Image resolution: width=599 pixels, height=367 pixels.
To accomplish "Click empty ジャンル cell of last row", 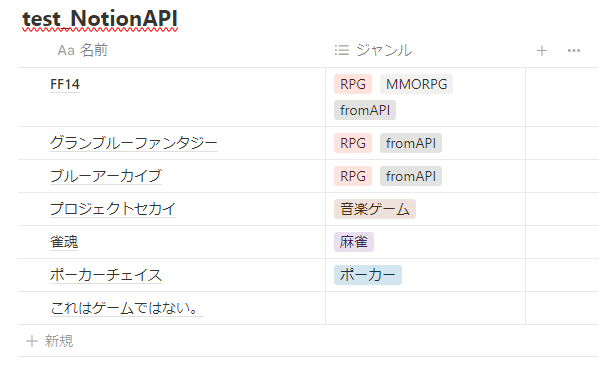I will [x=425, y=308].
